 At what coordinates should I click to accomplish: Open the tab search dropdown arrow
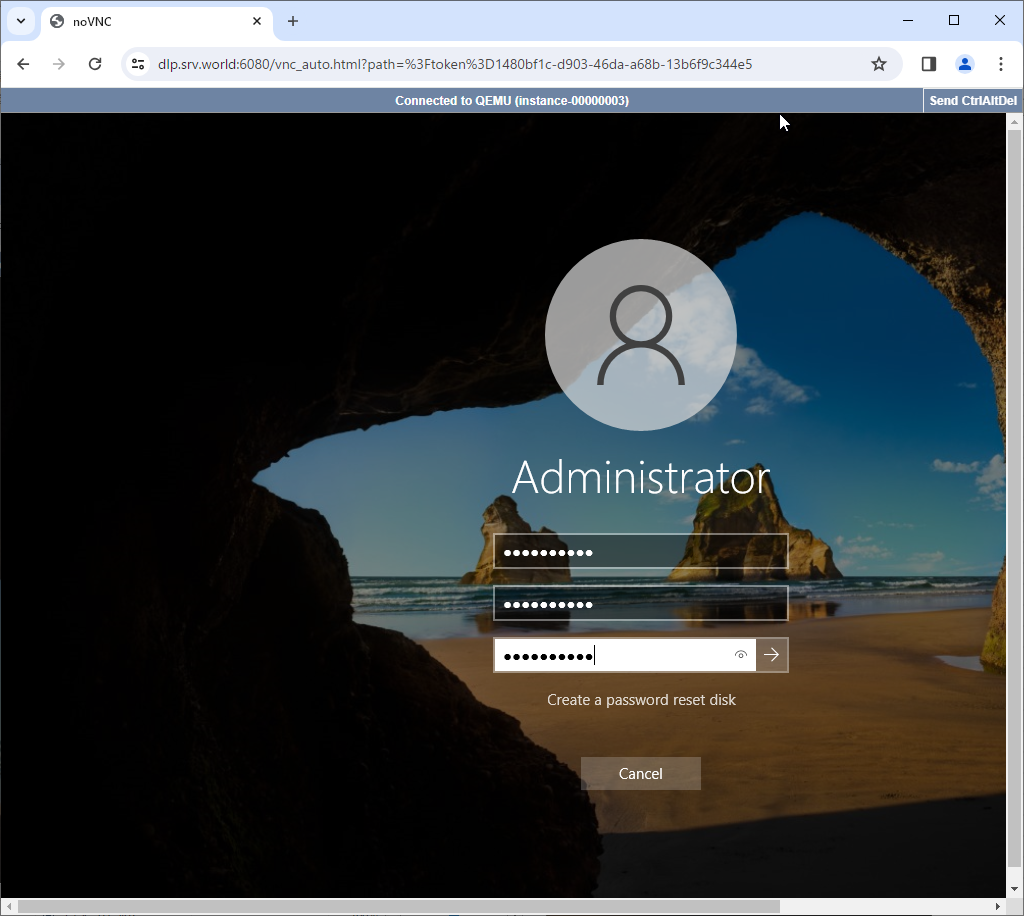21,21
